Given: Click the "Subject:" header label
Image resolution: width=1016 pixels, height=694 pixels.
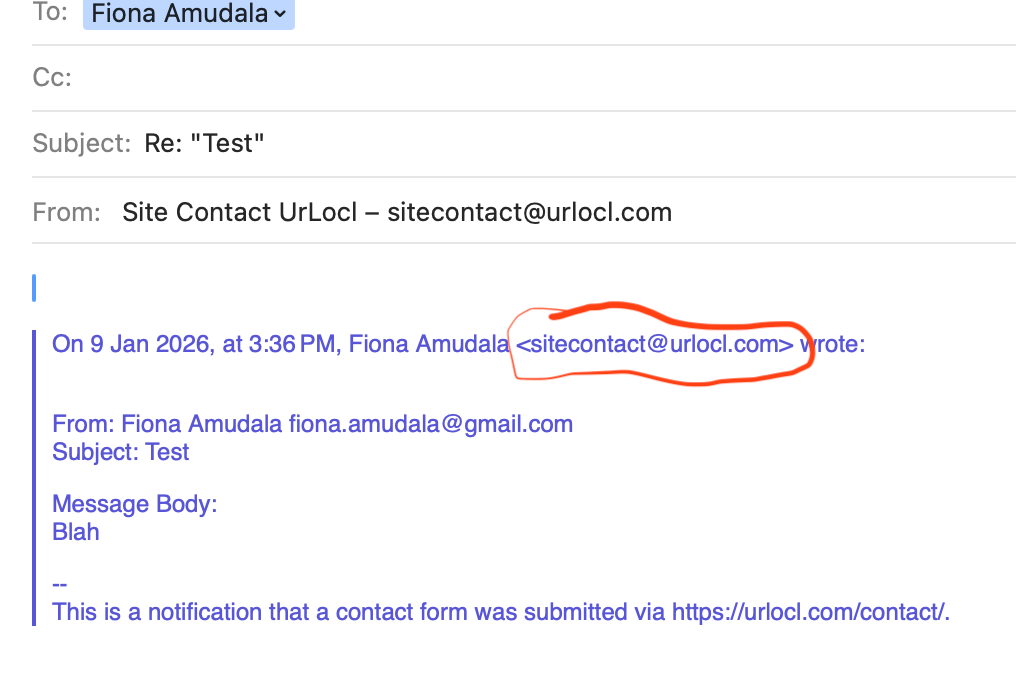Looking at the screenshot, I should point(82,143).
